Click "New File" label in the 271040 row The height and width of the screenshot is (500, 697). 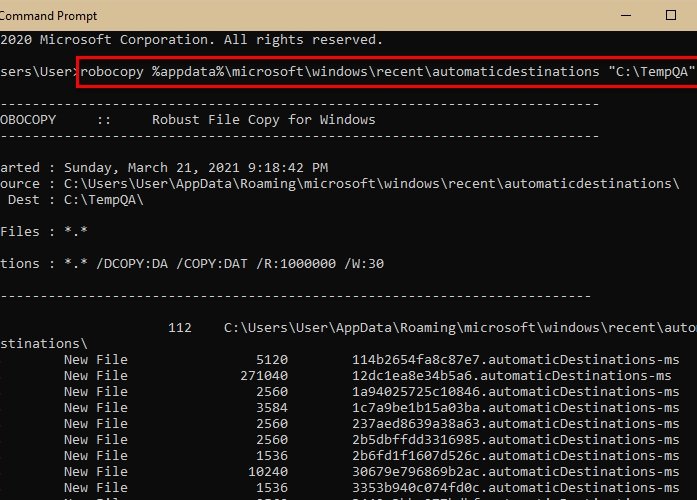point(96,376)
